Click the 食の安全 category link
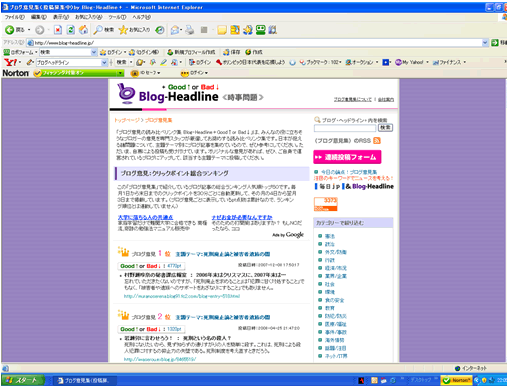Screen dimensions: 507x387 (x=334, y=300)
